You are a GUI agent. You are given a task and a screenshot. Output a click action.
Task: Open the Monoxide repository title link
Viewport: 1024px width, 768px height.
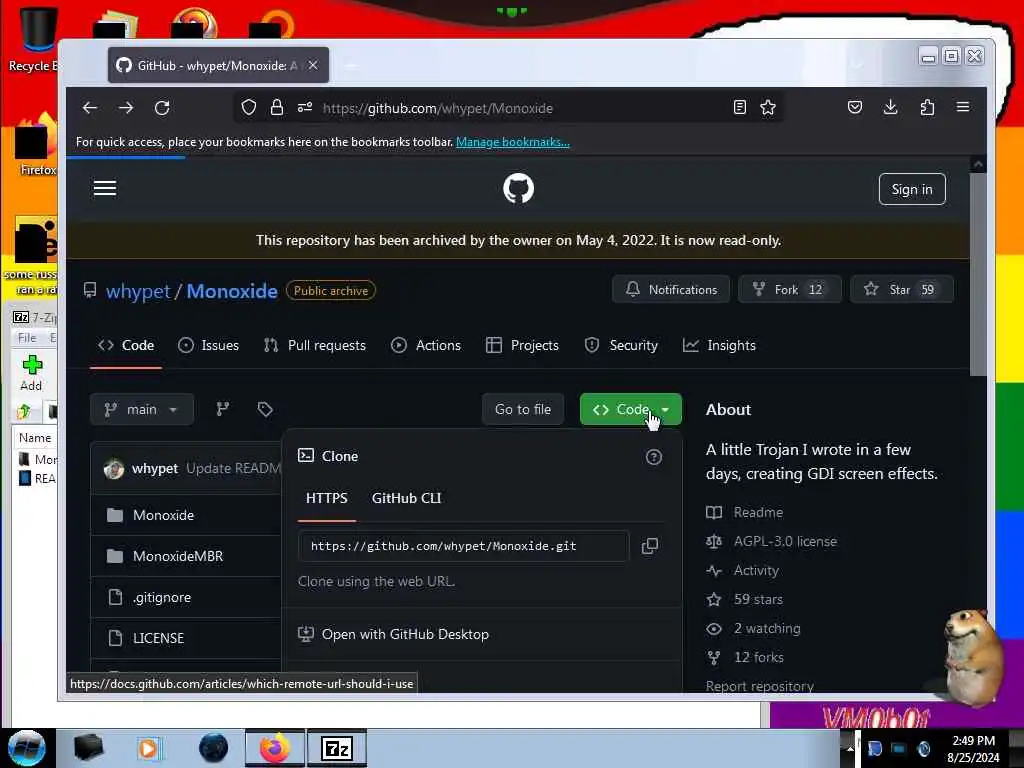232,291
